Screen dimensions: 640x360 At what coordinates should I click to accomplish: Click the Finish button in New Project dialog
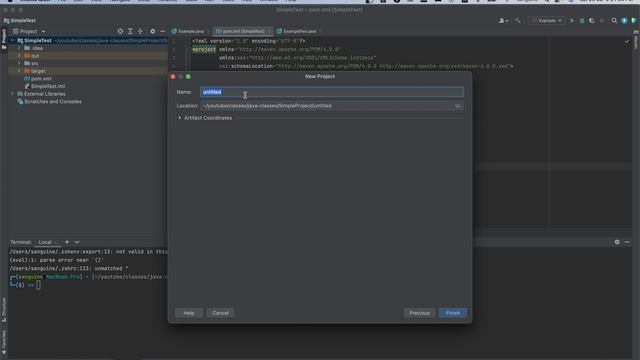pos(453,313)
